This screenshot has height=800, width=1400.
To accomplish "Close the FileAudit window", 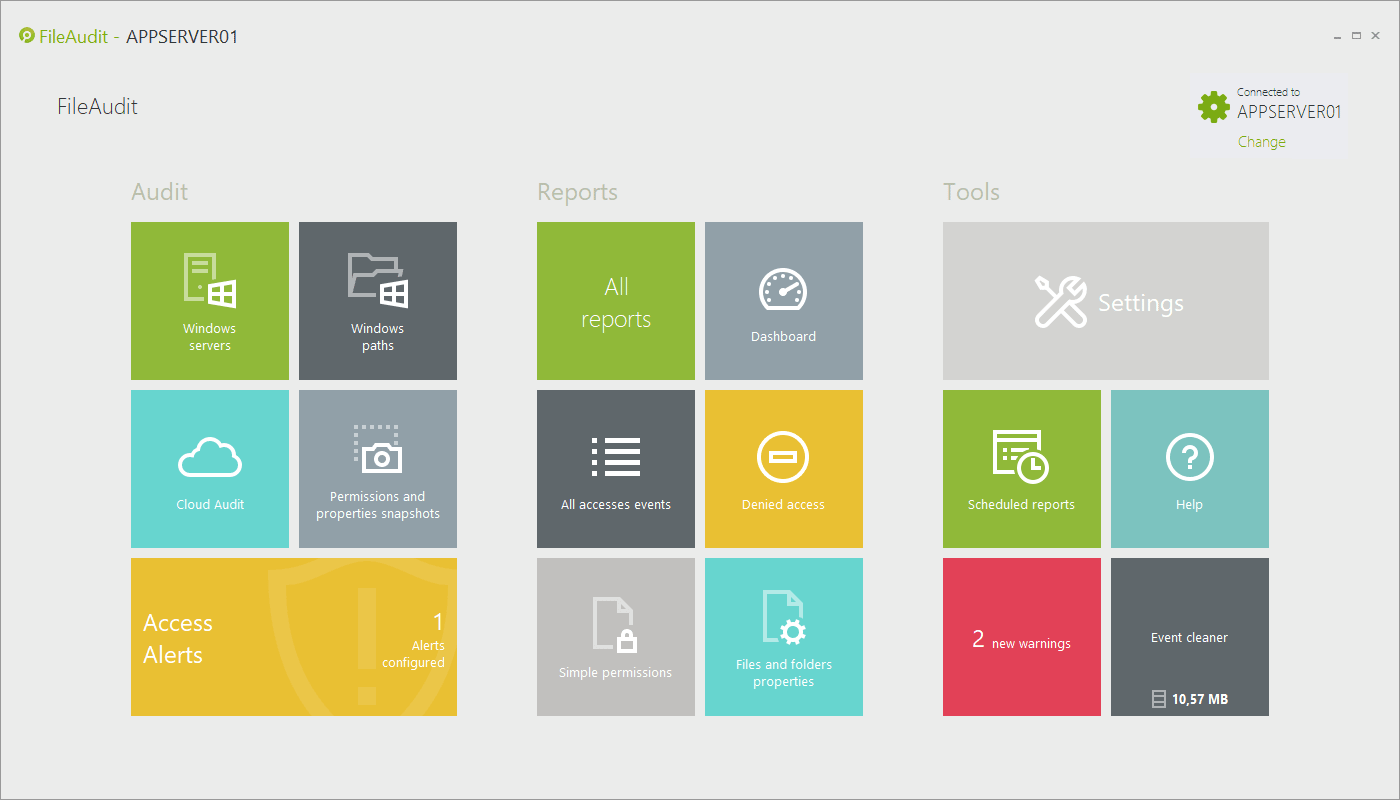I will pos(1376,36).
